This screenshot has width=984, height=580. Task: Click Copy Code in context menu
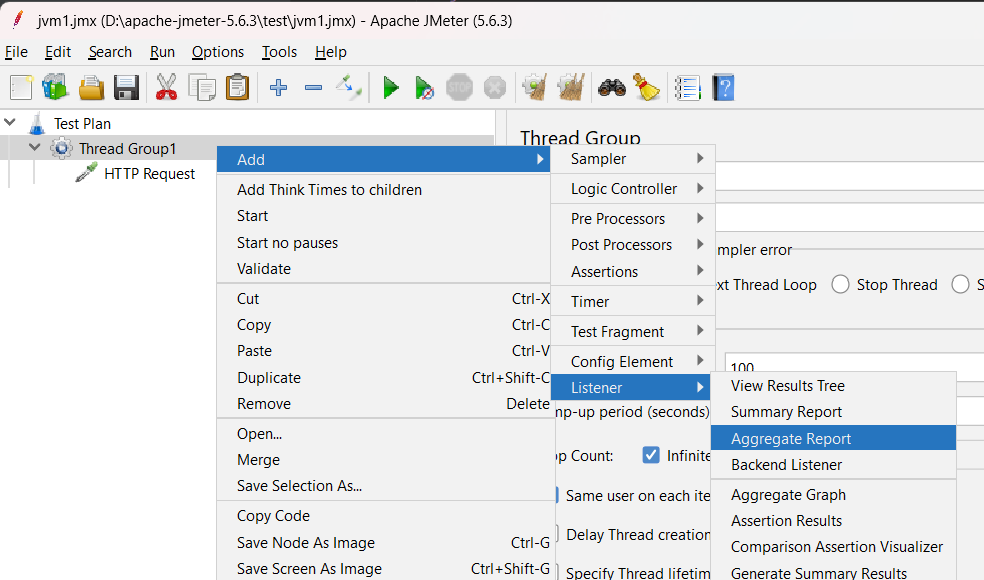[383, 516]
